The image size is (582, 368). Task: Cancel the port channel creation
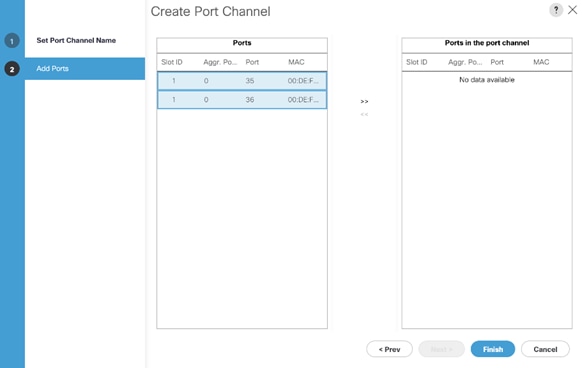pyautogui.click(x=545, y=349)
